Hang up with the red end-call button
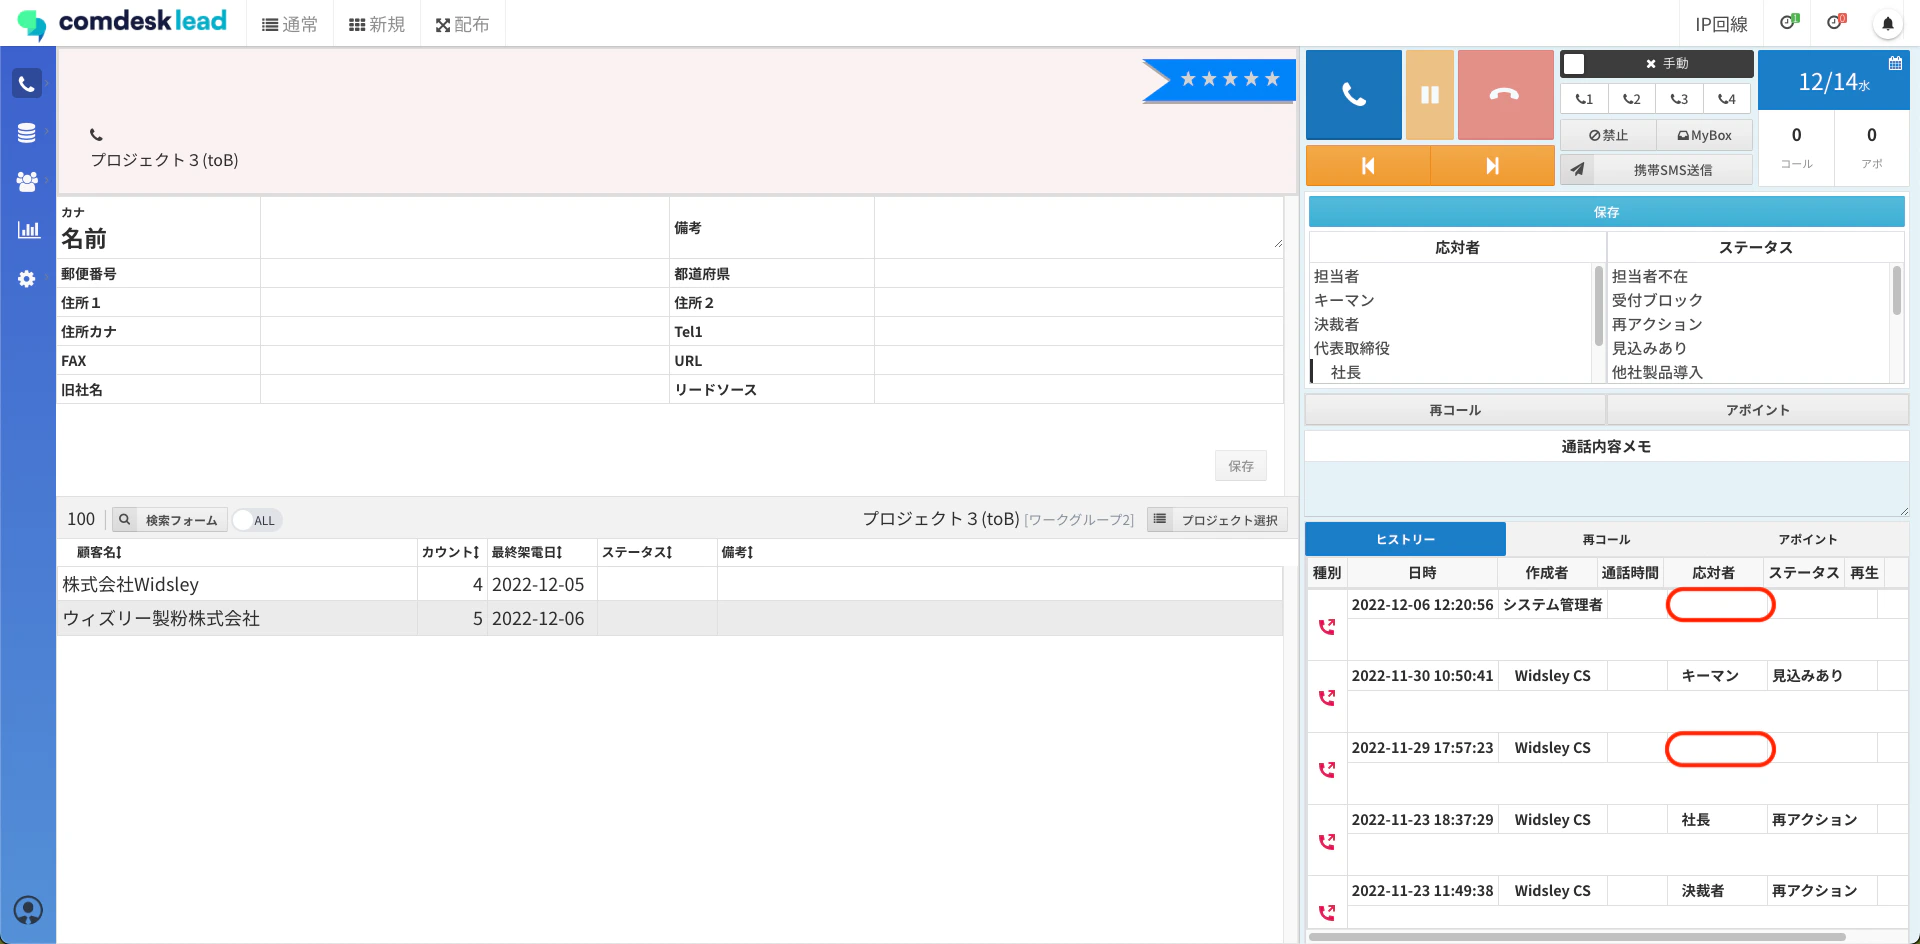 click(x=1505, y=95)
